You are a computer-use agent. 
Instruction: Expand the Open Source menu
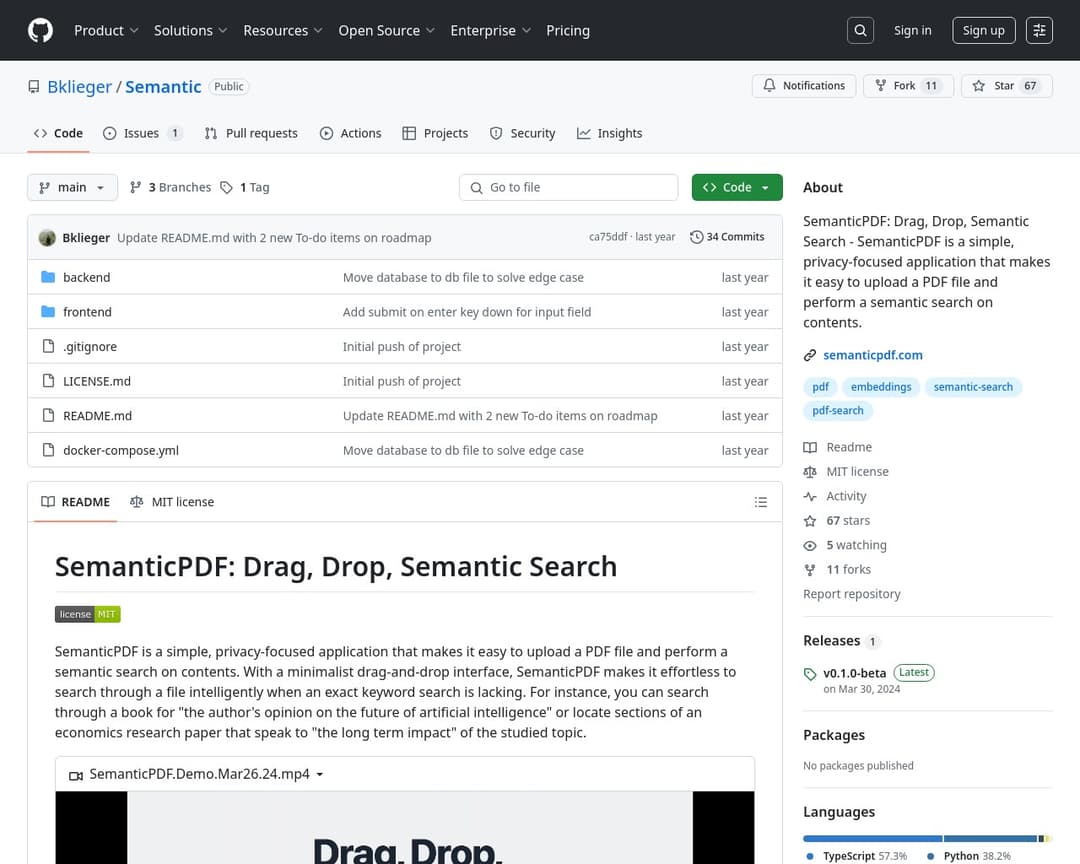click(x=386, y=30)
